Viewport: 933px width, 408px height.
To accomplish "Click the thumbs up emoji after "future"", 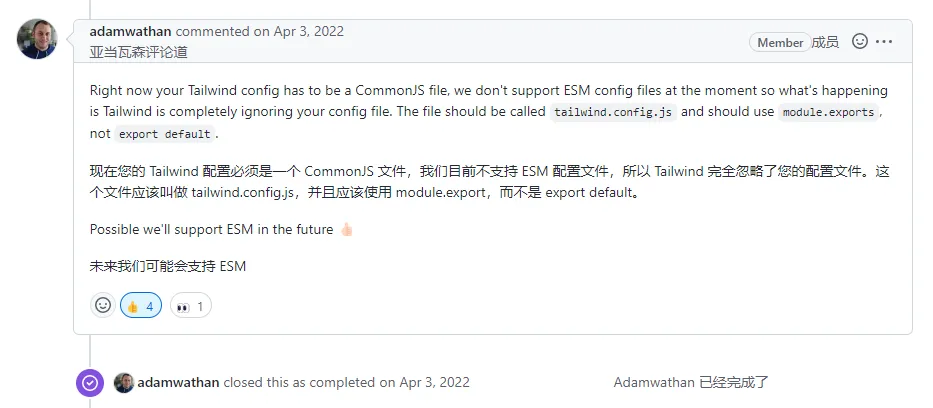I will pyautogui.click(x=346, y=230).
